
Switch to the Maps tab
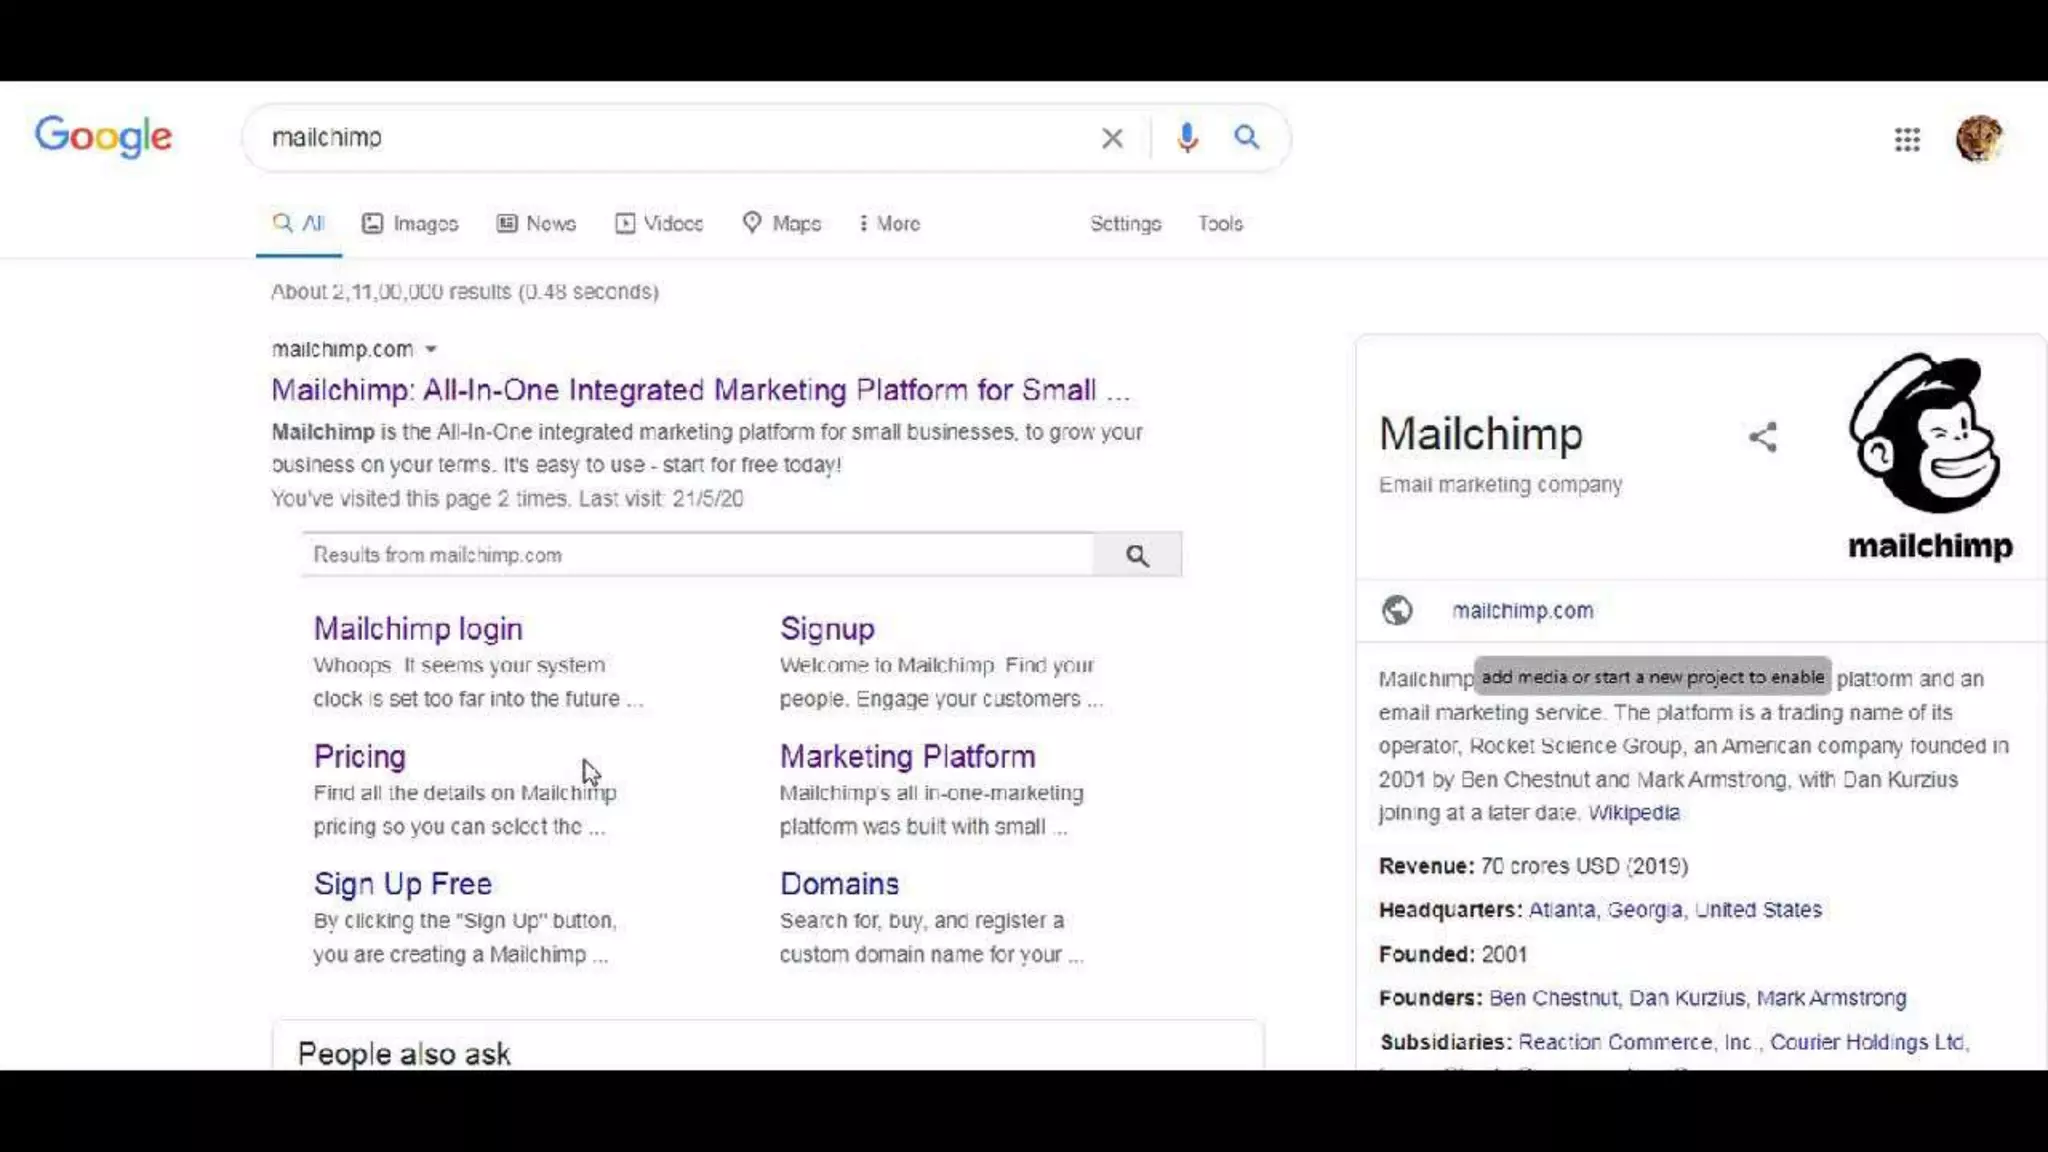click(782, 223)
